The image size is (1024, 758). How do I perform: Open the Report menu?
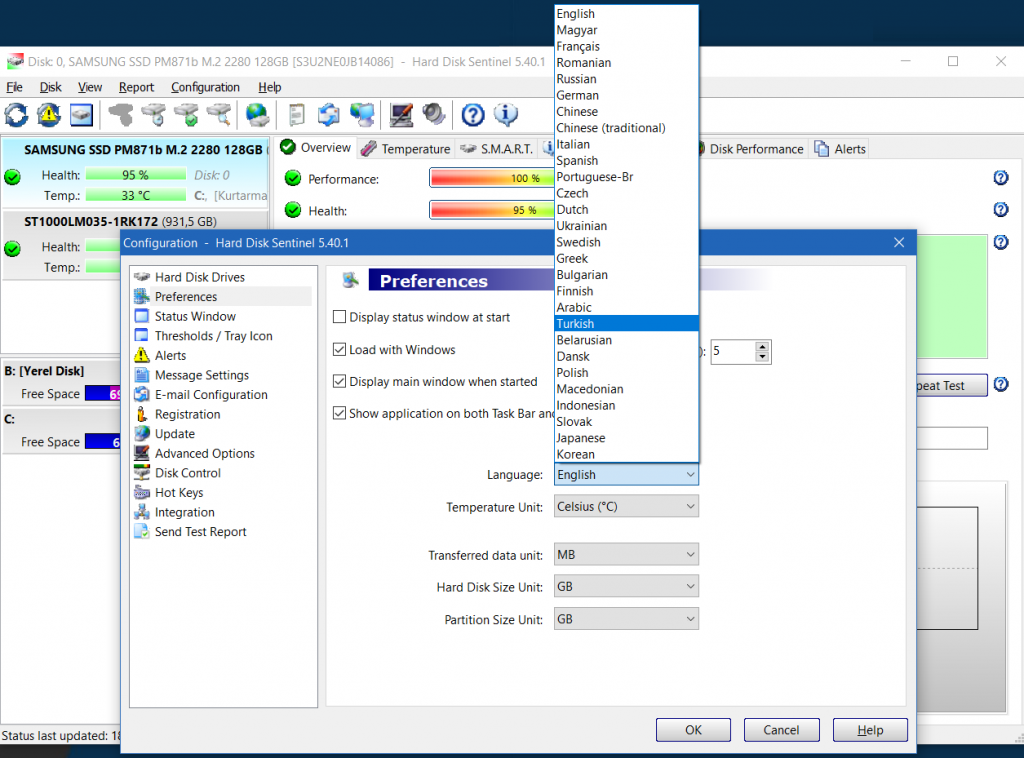pyautogui.click(x=136, y=87)
